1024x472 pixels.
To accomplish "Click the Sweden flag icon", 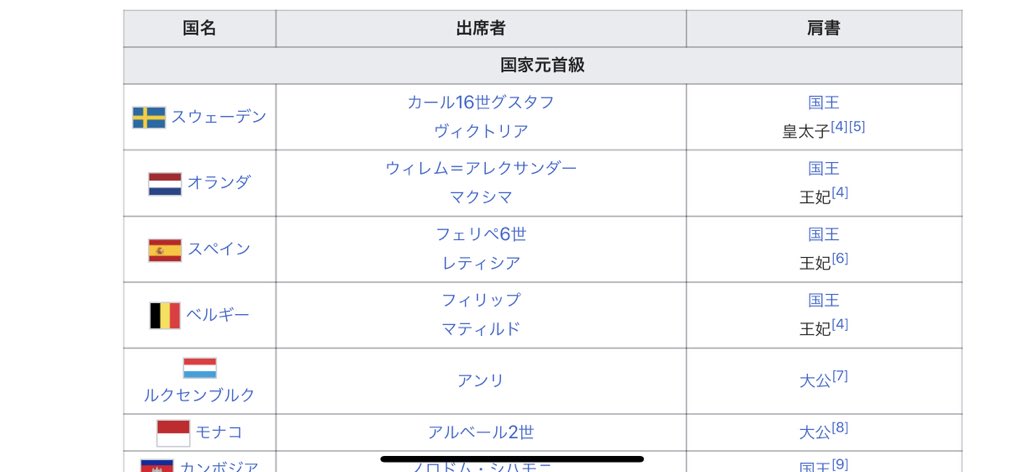I will [149, 118].
